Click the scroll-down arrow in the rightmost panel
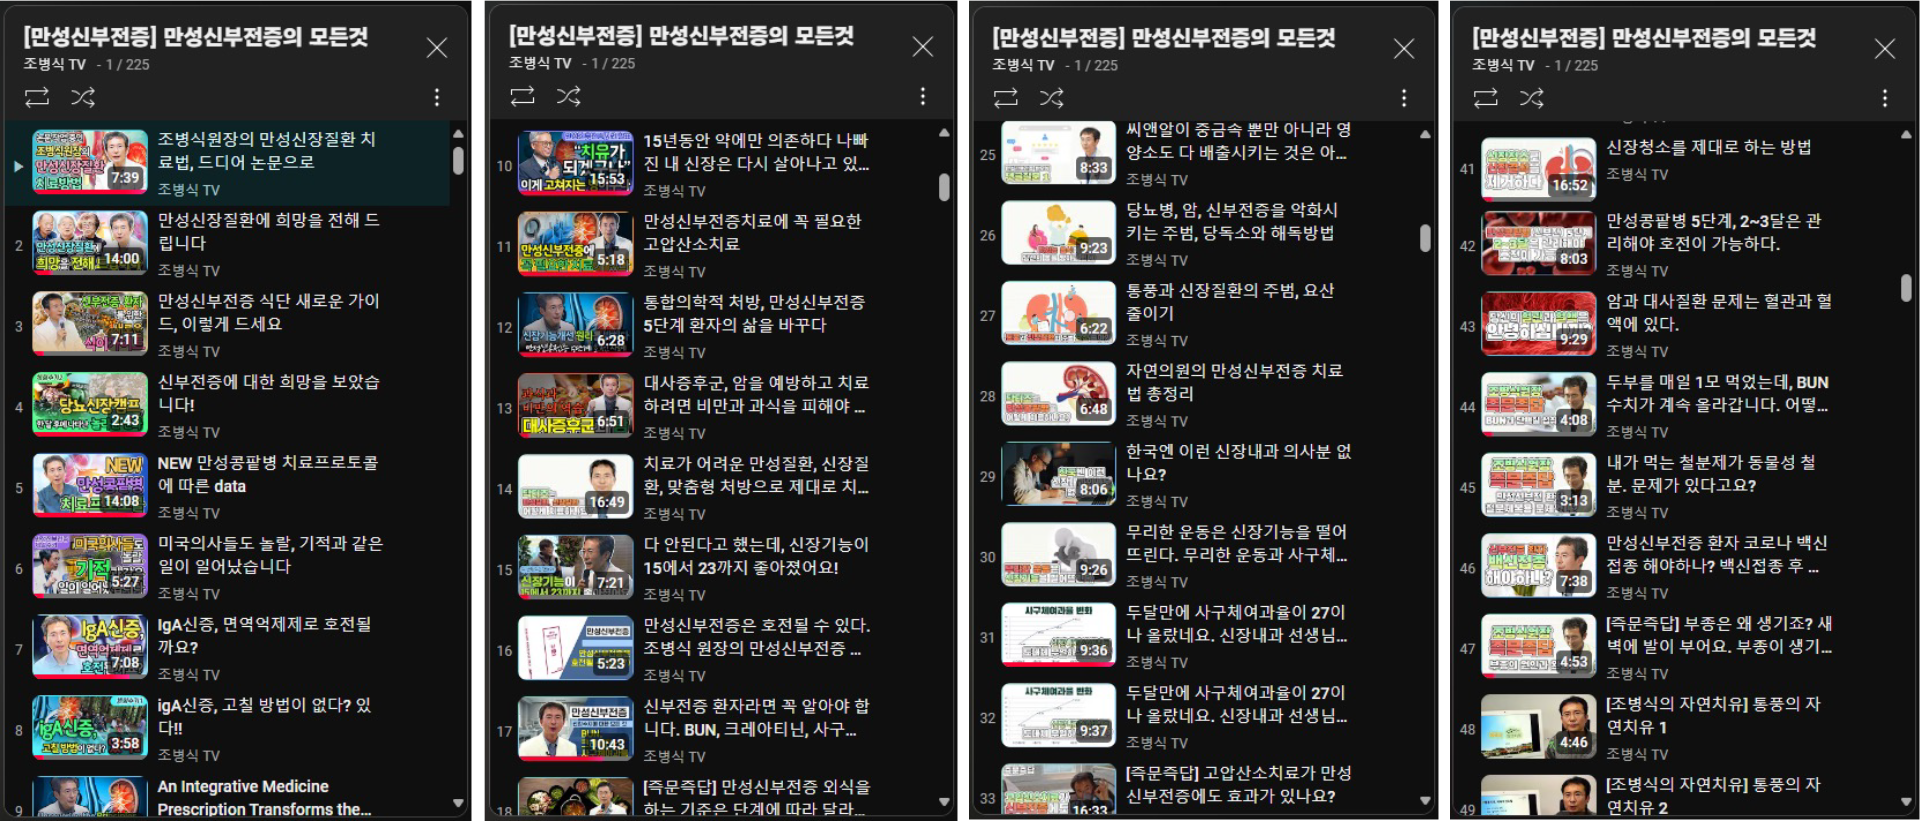Screen dimensions: 1920x821 click(1906, 801)
